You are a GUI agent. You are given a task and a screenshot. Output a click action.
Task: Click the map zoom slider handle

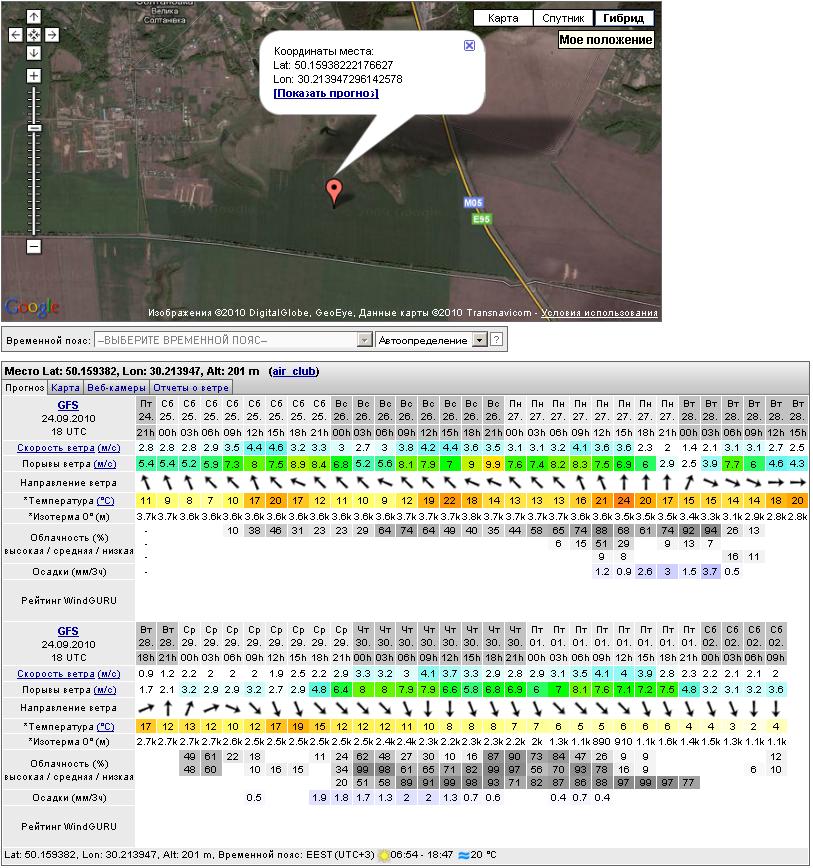[34, 128]
